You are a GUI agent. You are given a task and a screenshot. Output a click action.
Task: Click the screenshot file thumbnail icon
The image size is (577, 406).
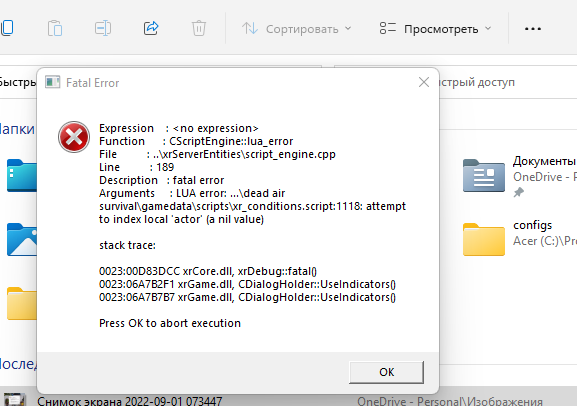tap(15, 400)
